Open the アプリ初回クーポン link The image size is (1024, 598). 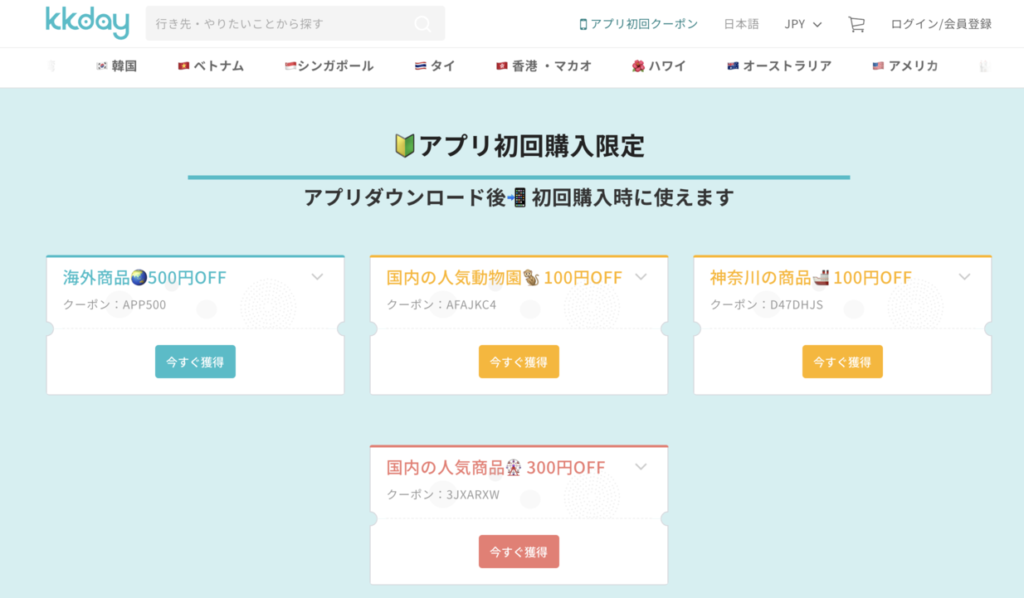pos(638,23)
